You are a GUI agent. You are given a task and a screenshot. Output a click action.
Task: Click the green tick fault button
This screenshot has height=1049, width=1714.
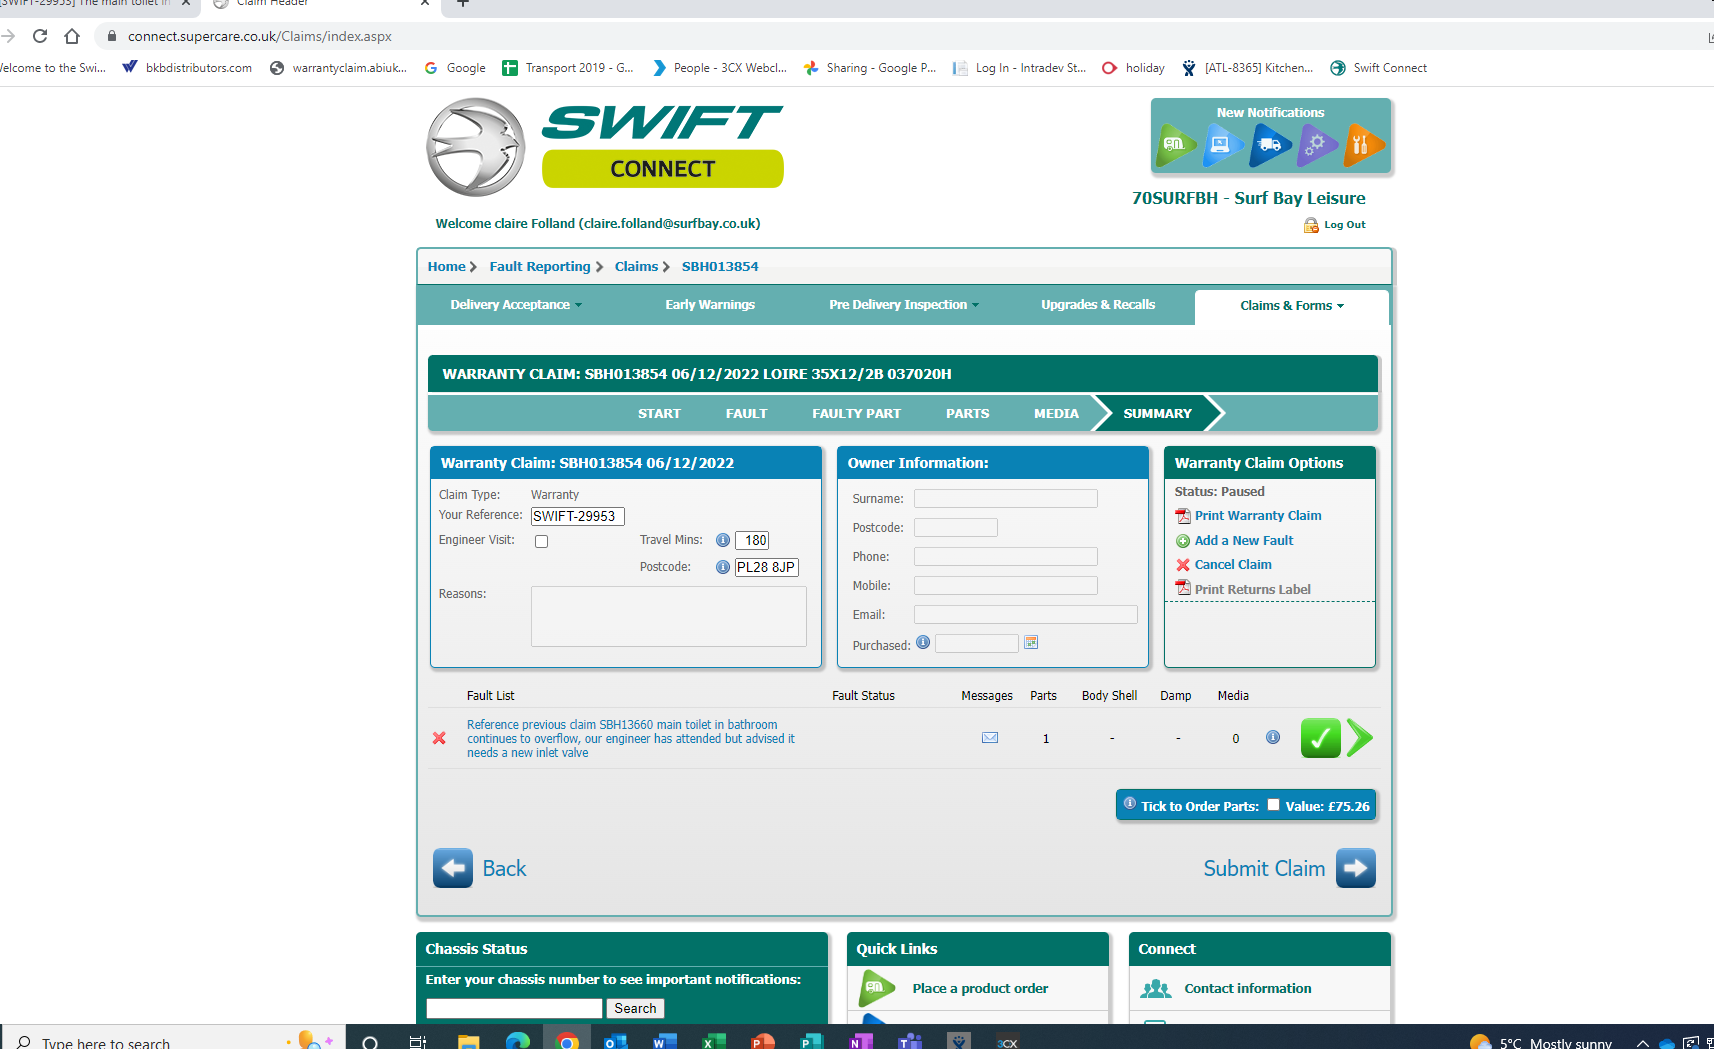[1320, 738]
